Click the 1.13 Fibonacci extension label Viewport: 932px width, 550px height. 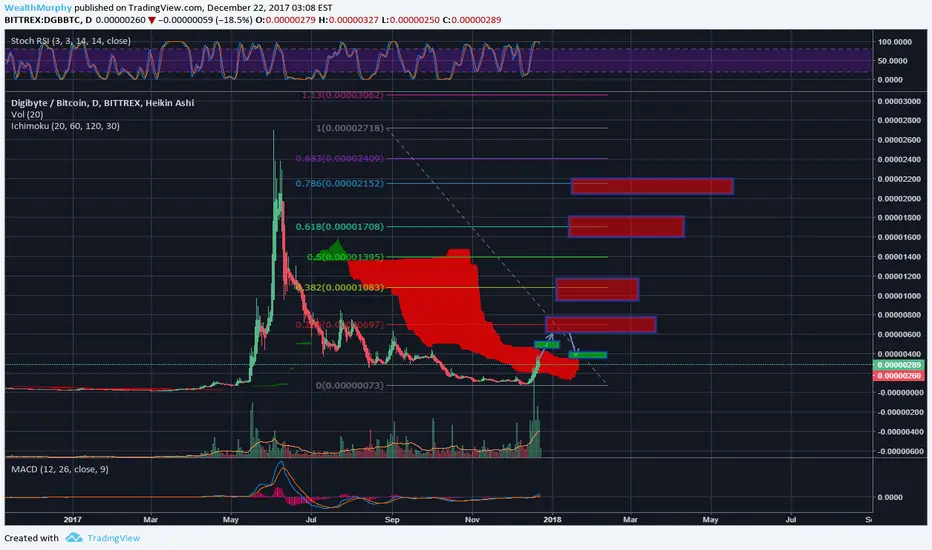(342, 95)
